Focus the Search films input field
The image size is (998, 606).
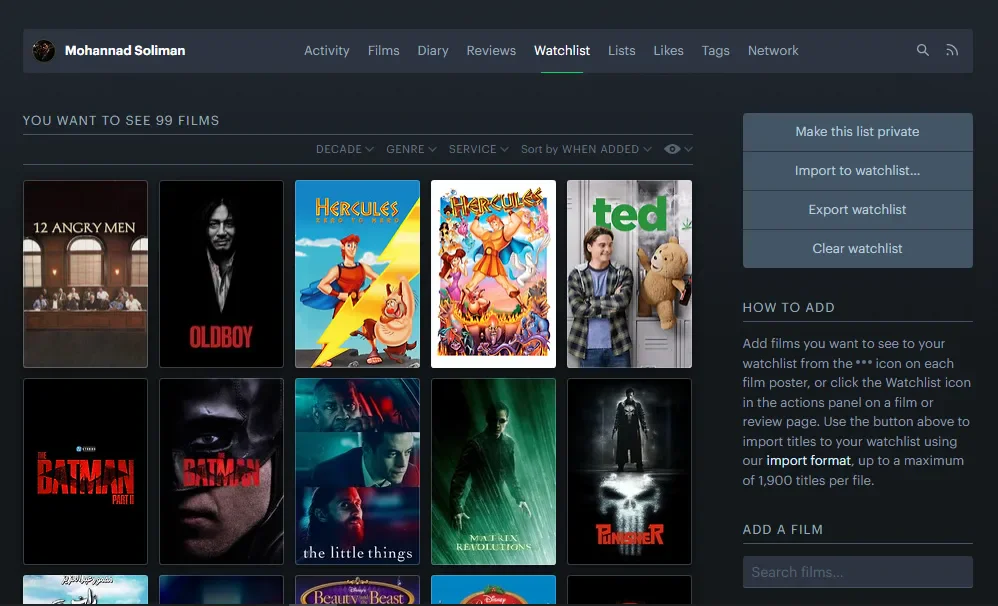coord(857,572)
